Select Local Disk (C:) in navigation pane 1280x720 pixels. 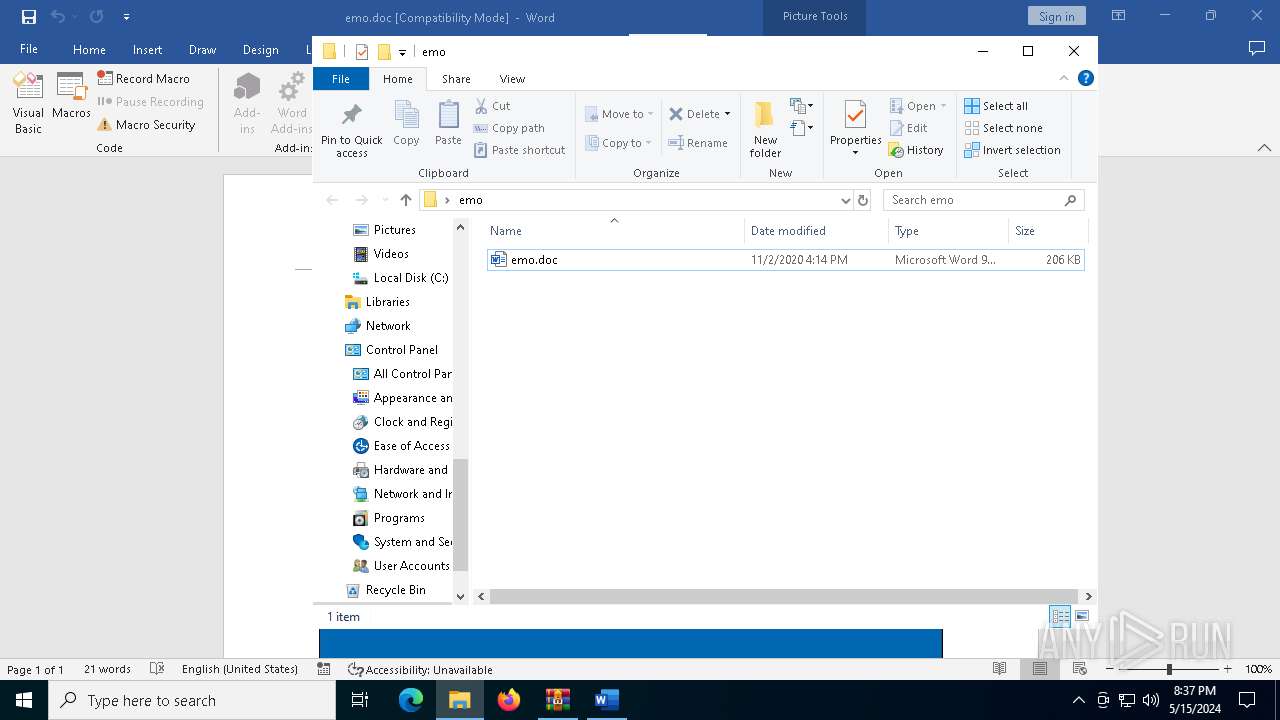click(400, 278)
